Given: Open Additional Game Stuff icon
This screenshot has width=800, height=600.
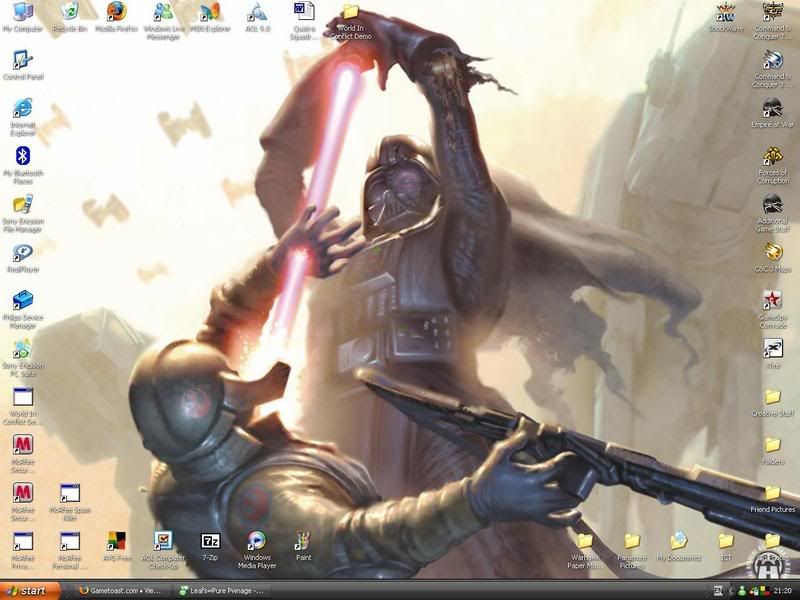Looking at the screenshot, I should [x=772, y=213].
